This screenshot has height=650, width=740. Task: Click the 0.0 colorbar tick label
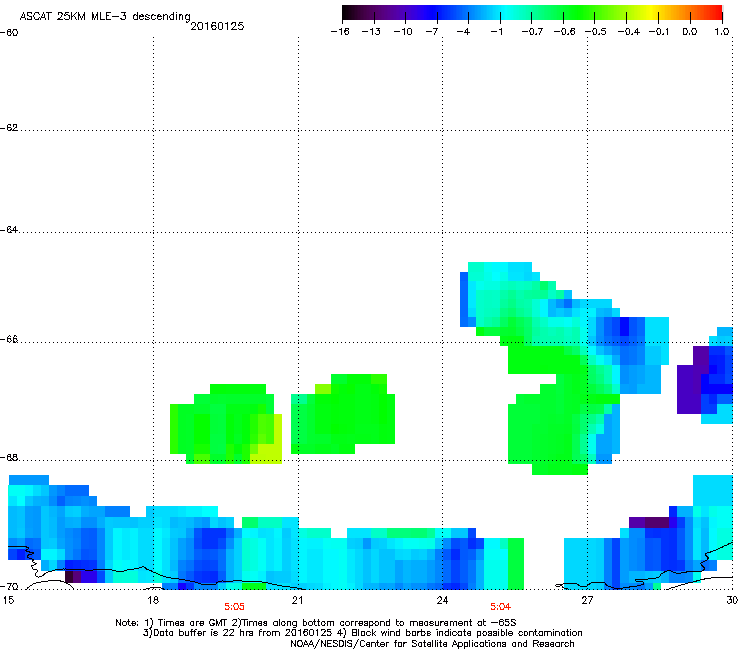coord(690,32)
